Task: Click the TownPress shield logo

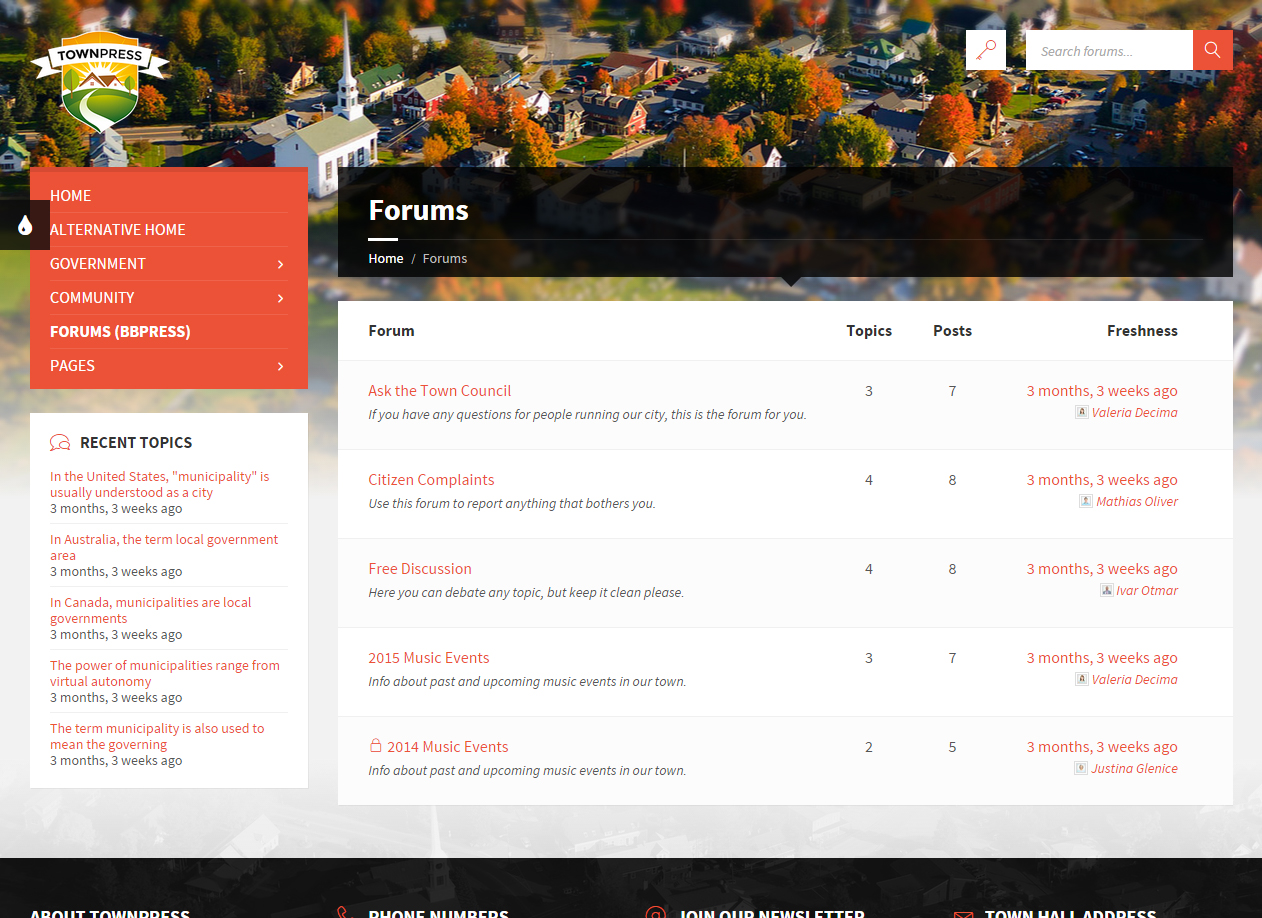Action: pos(99,86)
